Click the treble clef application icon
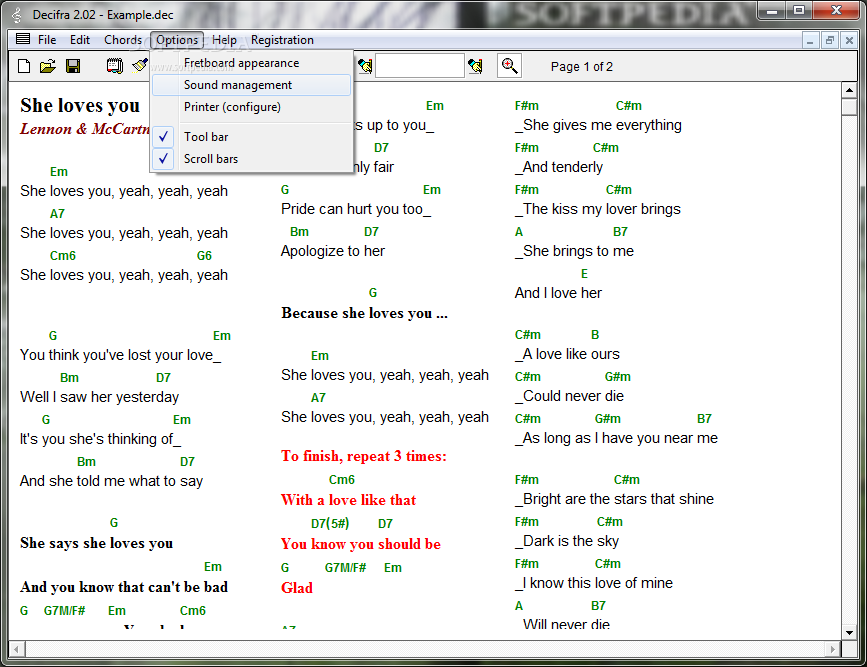 [17, 15]
